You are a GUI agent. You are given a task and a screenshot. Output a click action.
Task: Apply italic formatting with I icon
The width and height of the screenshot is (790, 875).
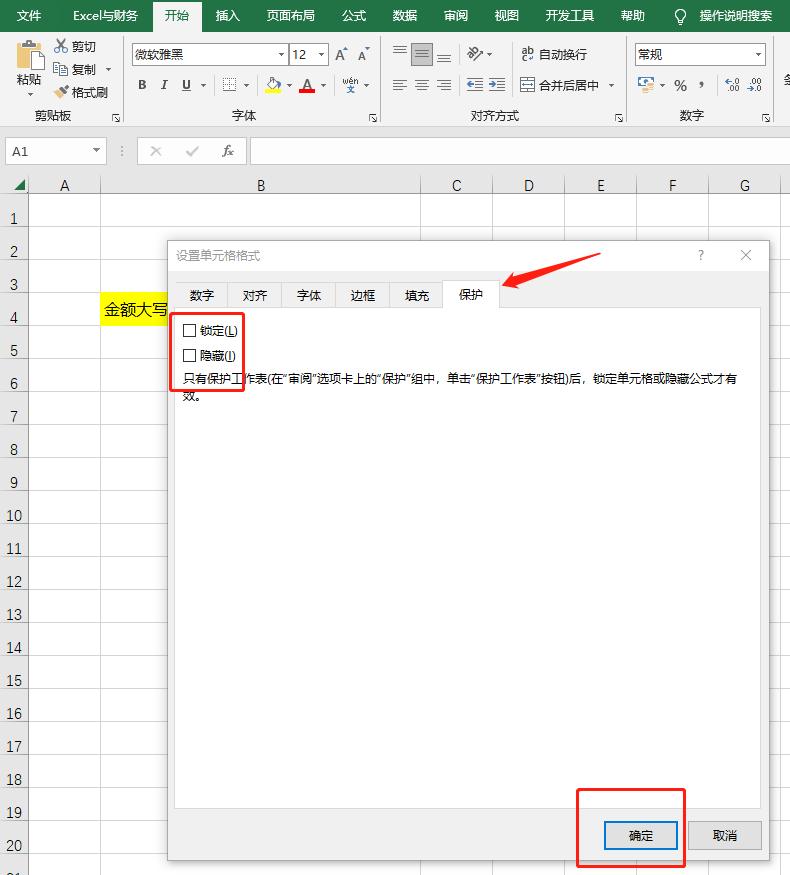(165, 85)
